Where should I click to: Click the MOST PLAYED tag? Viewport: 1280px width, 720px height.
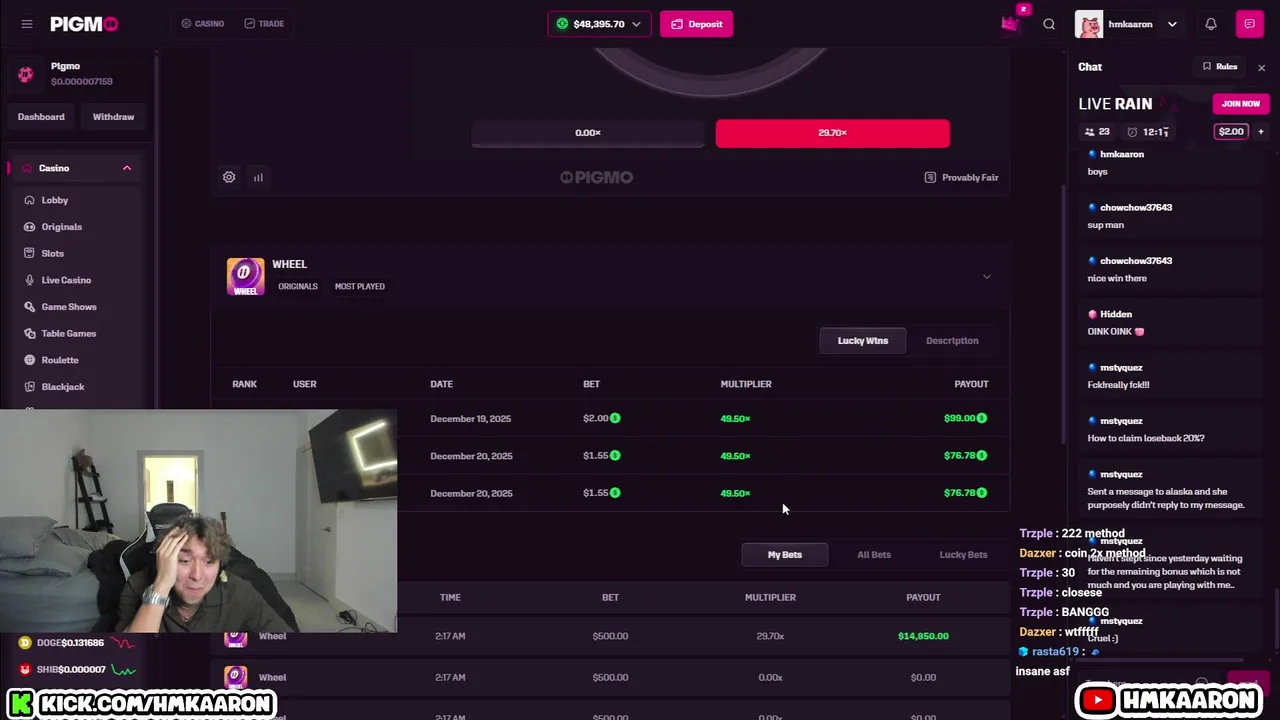coord(360,287)
